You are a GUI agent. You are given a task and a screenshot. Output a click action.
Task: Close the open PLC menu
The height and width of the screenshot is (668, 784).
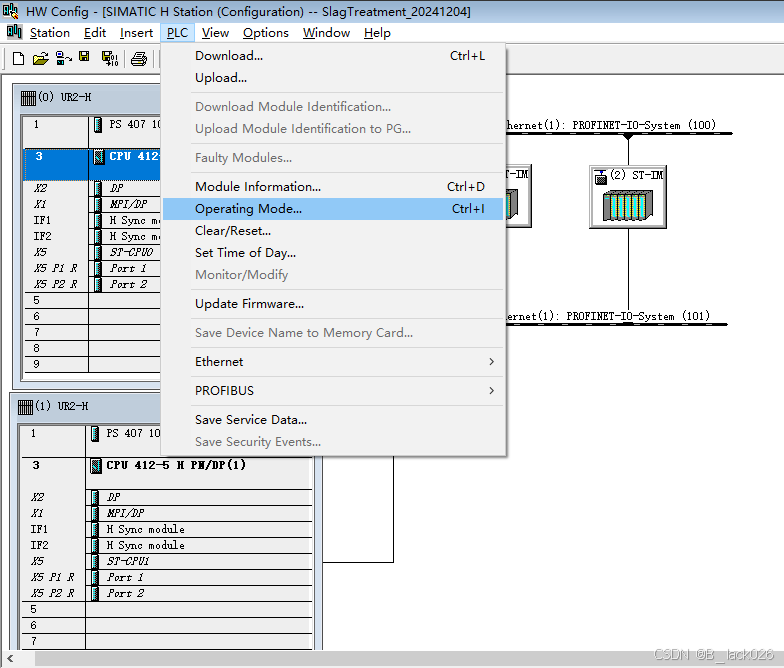pos(178,33)
